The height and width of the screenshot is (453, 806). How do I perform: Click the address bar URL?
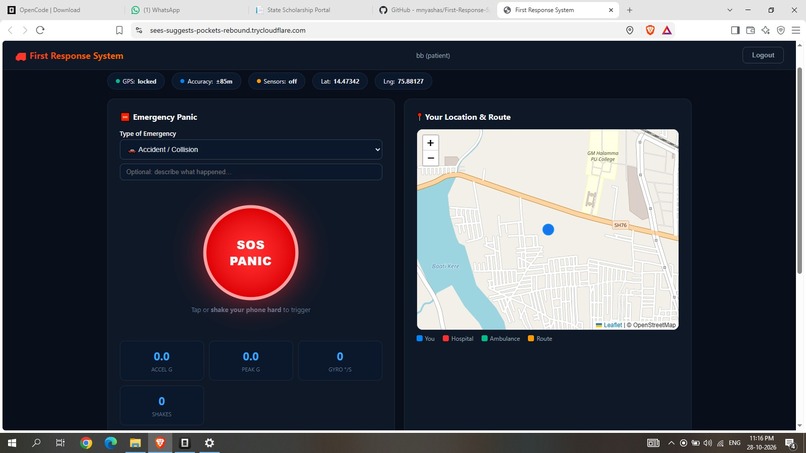pos(228,30)
